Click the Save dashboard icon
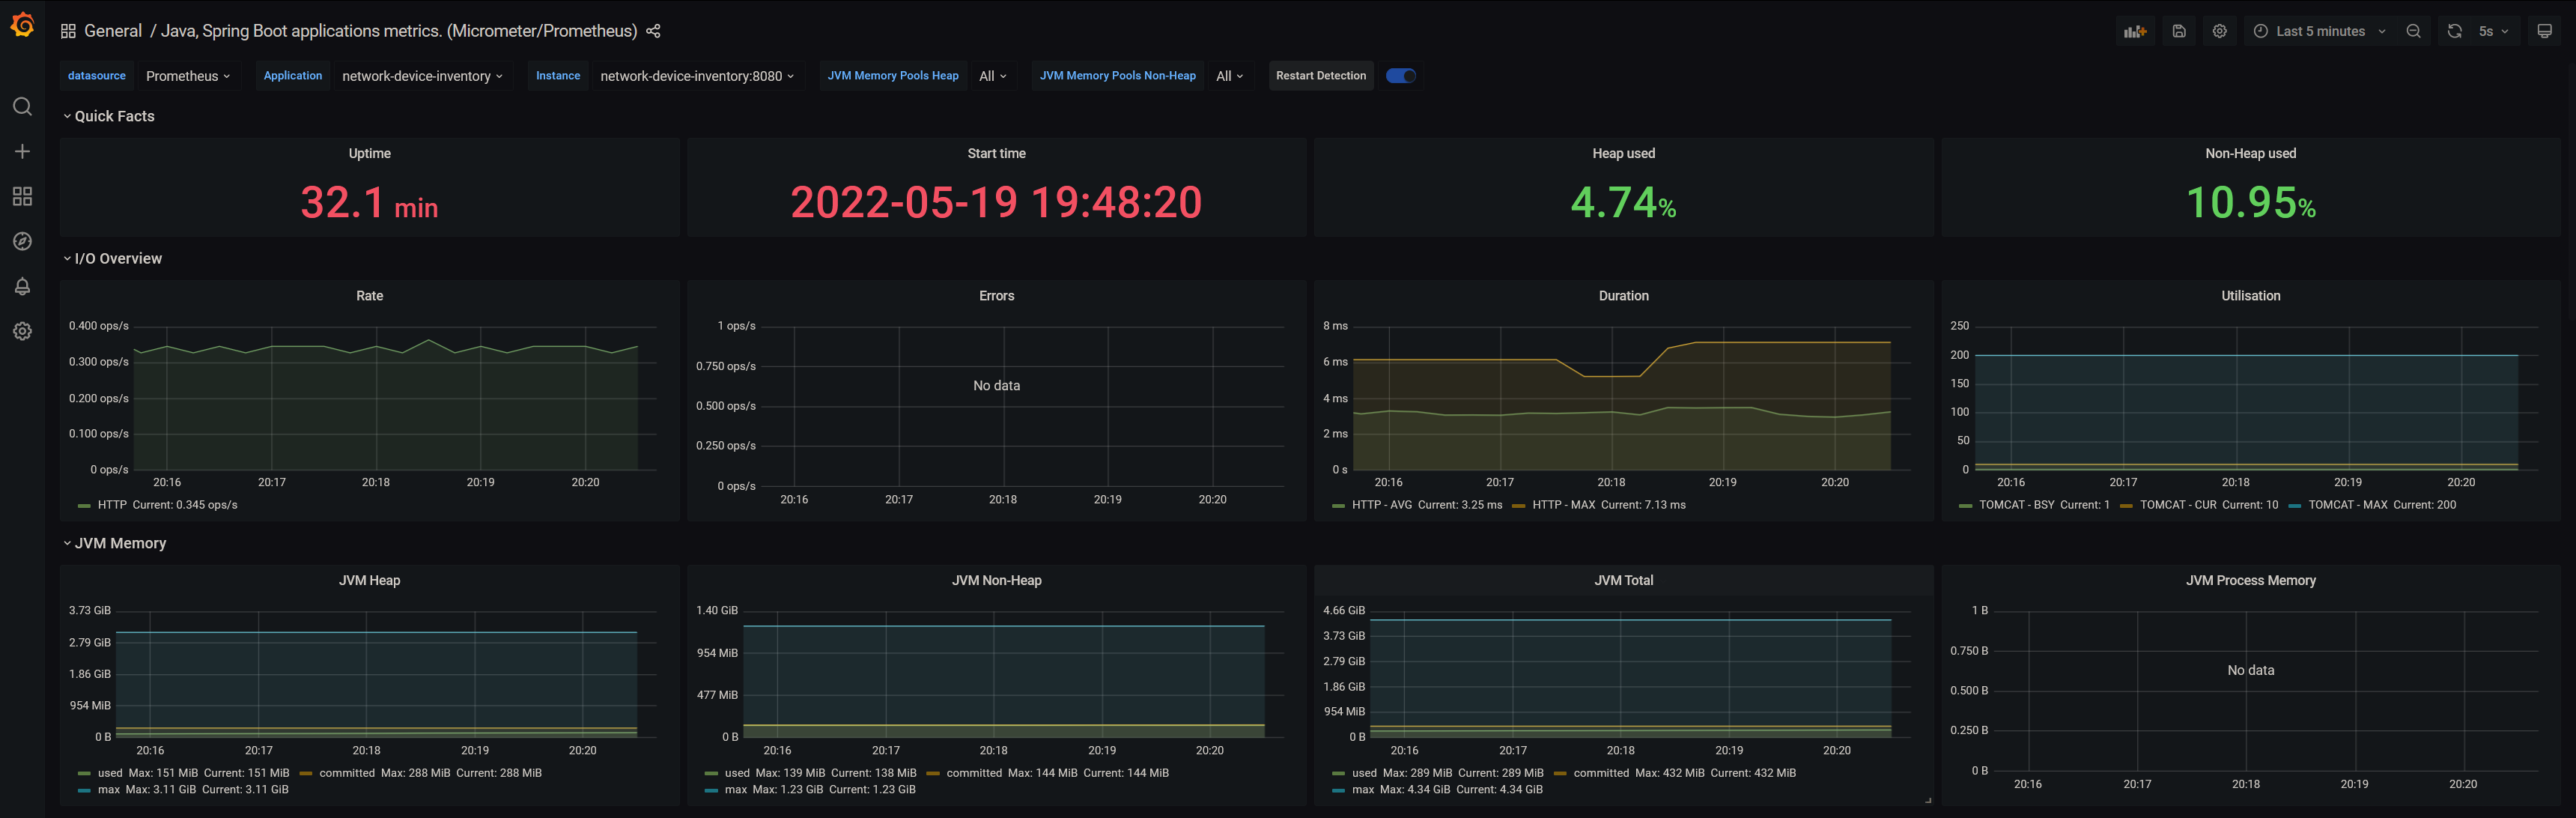The width and height of the screenshot is (2576, 818). point(2179,31)
